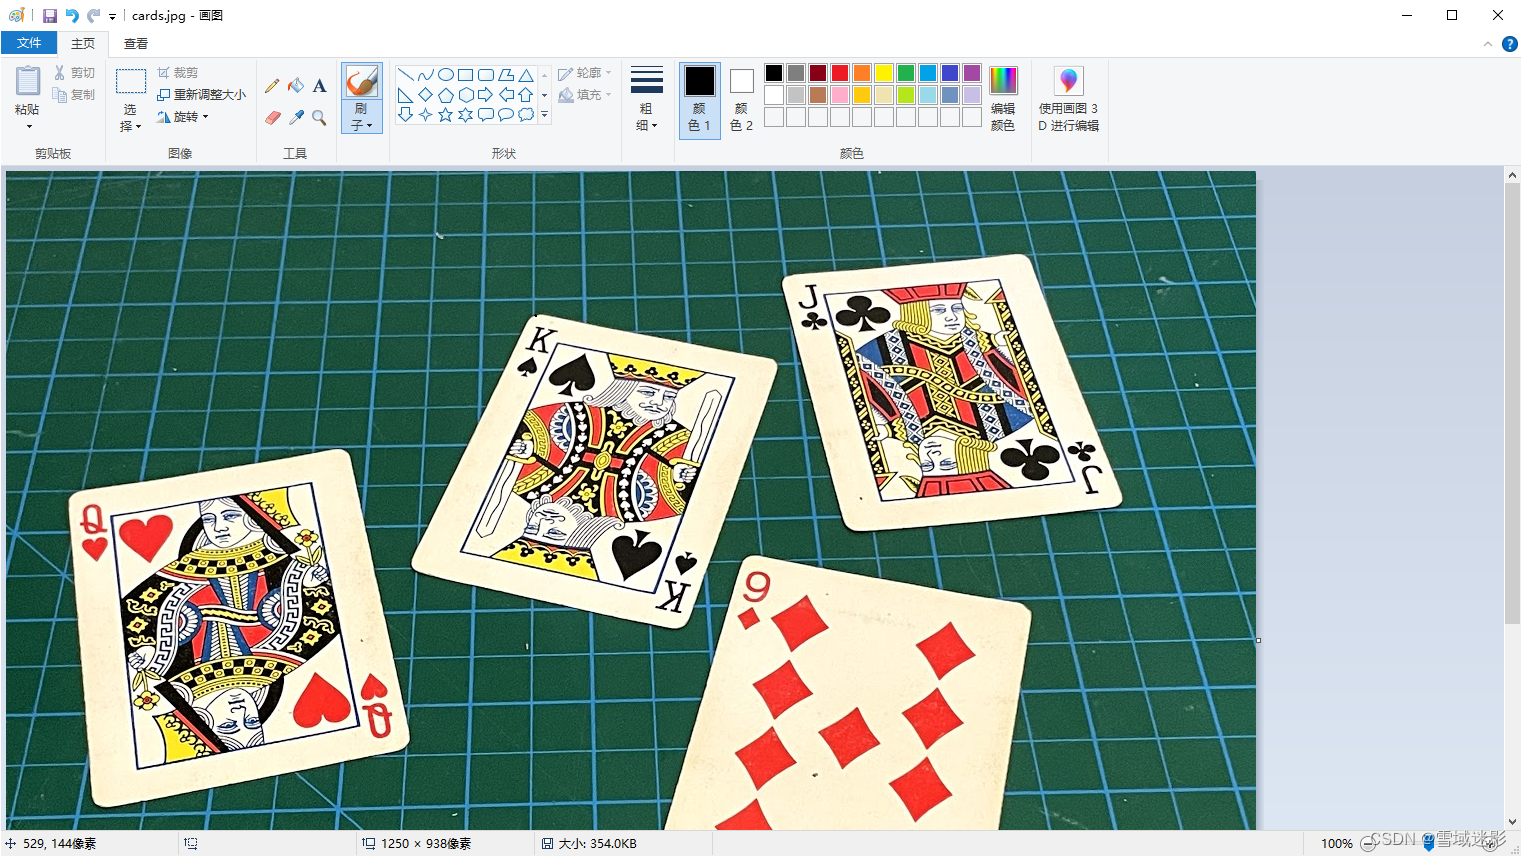Viewport: 1522px width, 857px height.
Task: Select the Right arrow shape
Action: pos(486,95)
